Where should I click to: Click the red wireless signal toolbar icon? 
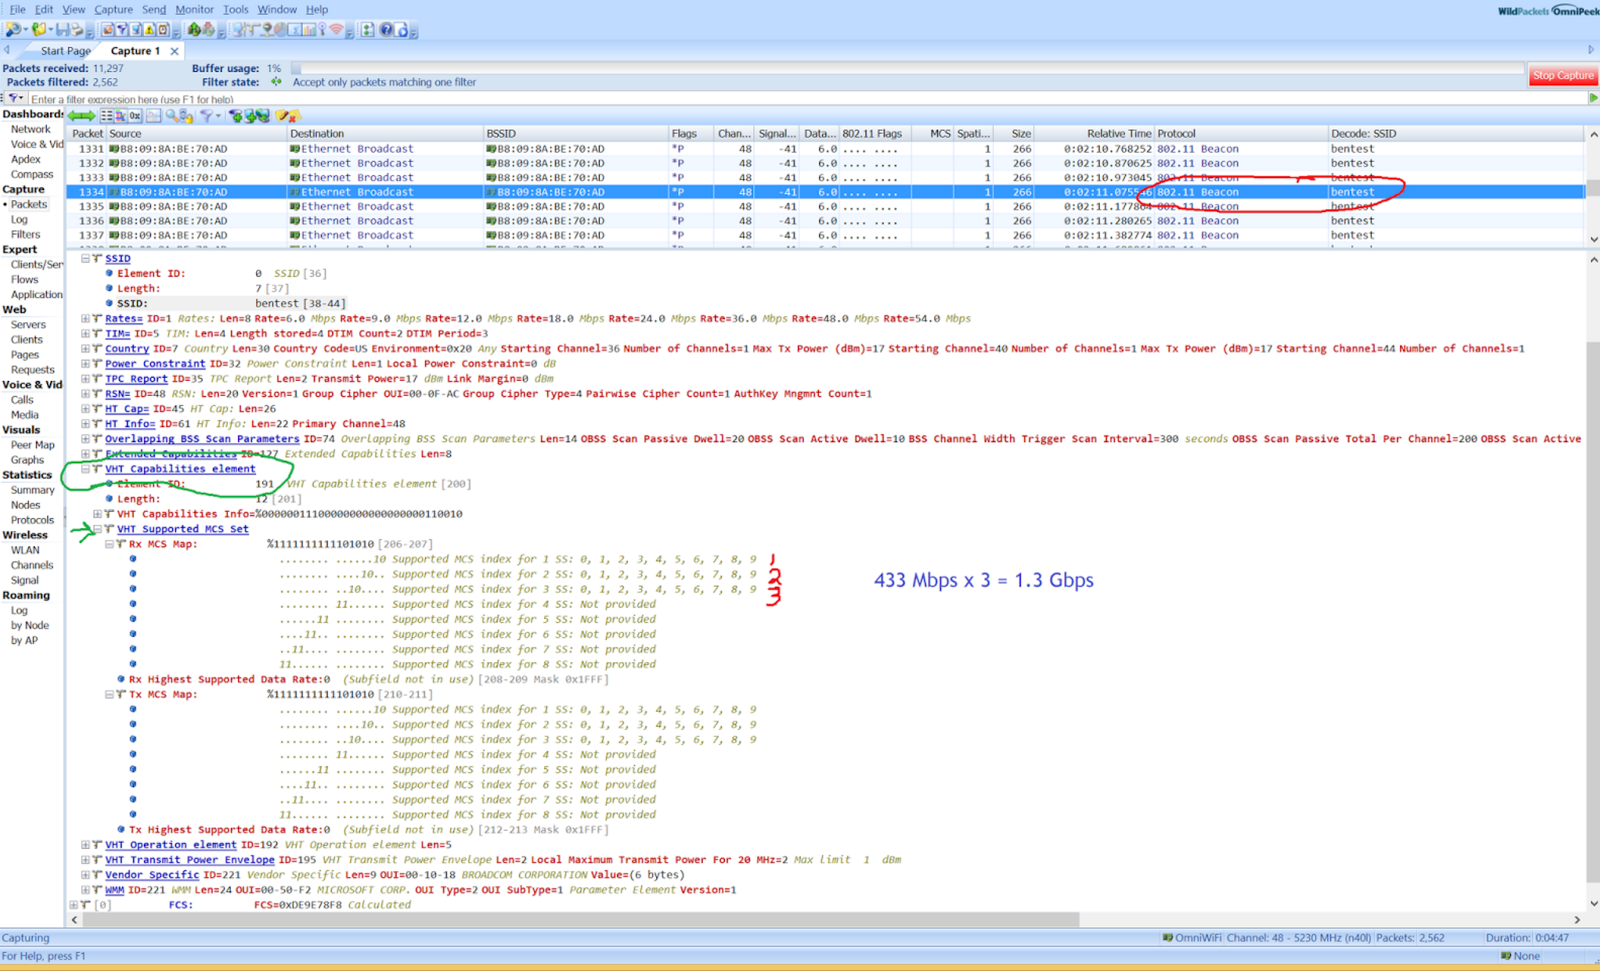click(x=337, y=30)
